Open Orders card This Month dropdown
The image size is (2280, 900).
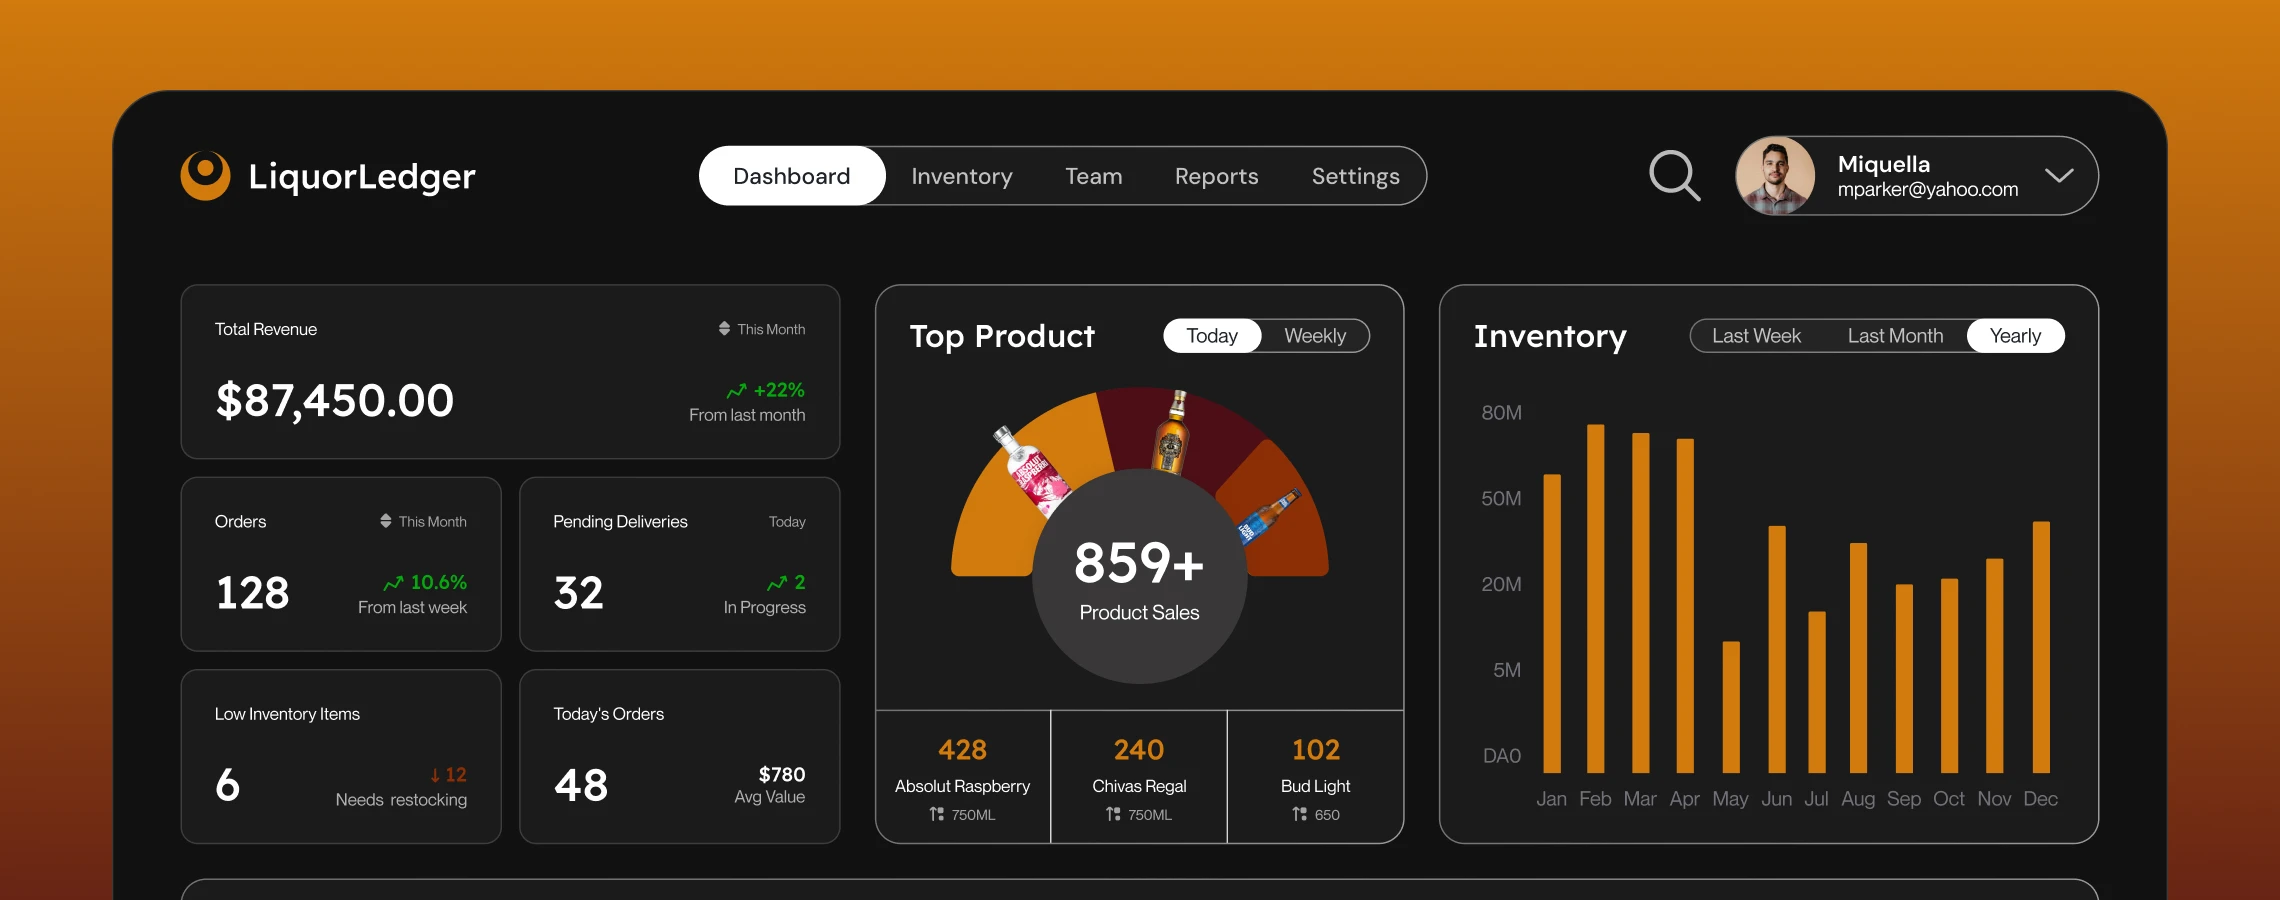pyautogui.click(x=423, y=521)
